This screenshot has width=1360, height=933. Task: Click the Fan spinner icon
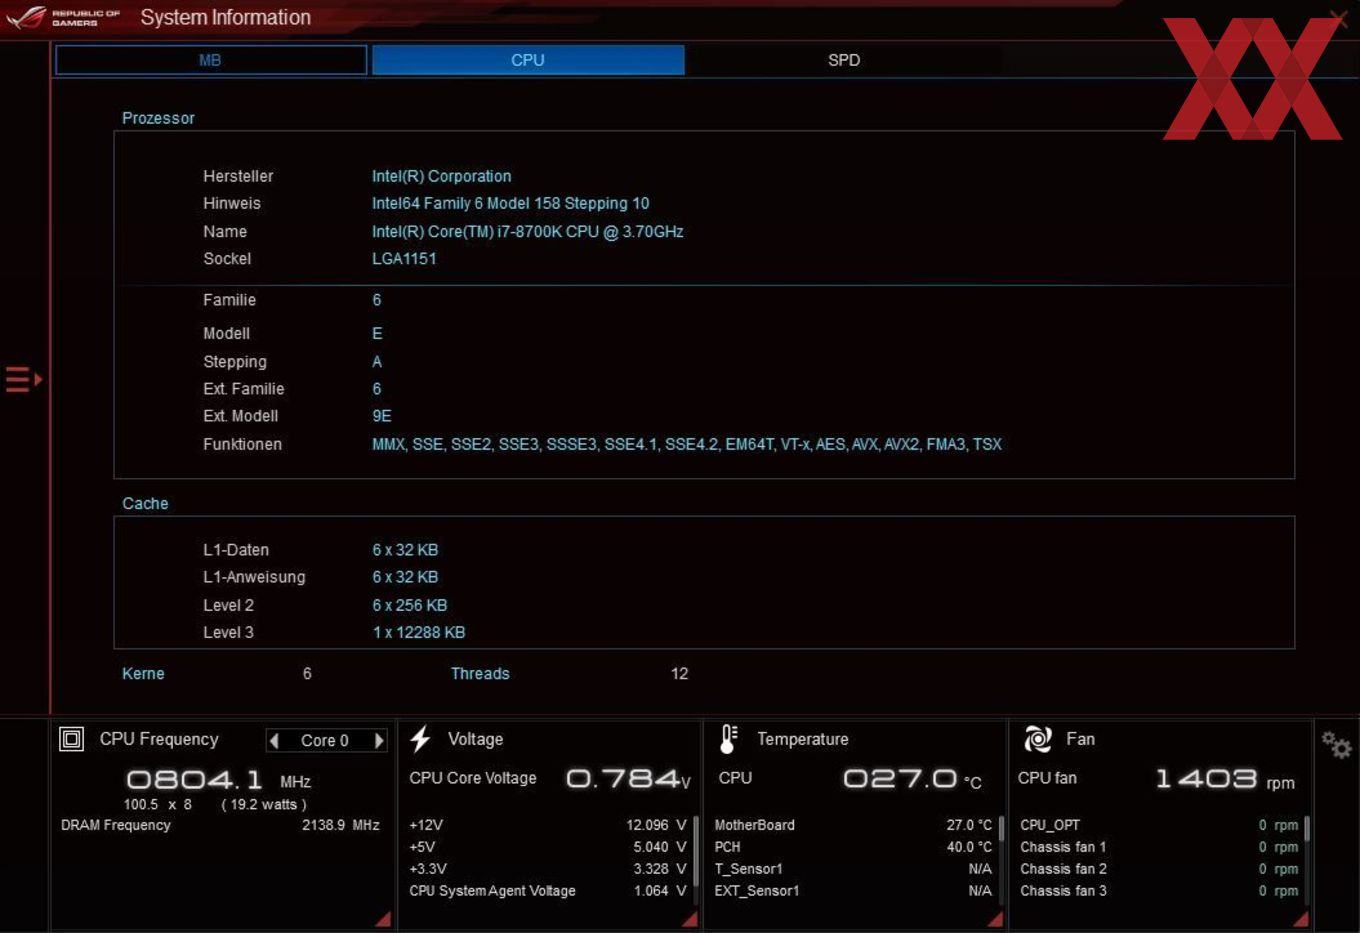(x=1037, y=739)
